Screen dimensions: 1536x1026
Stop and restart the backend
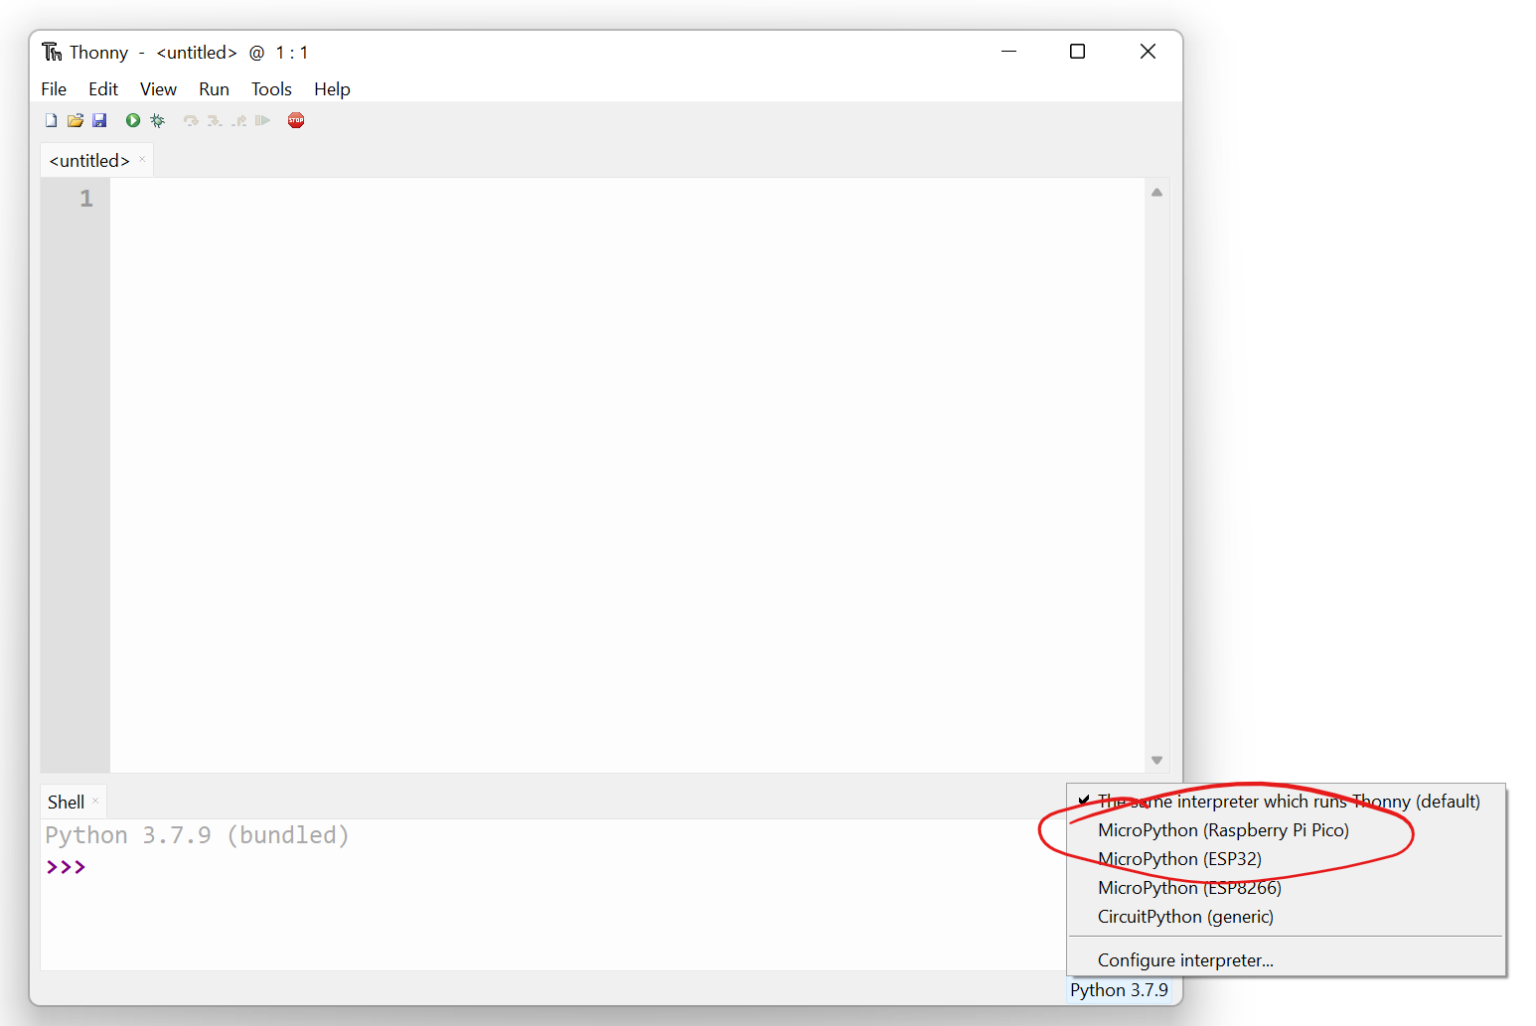tap(295, 120)
